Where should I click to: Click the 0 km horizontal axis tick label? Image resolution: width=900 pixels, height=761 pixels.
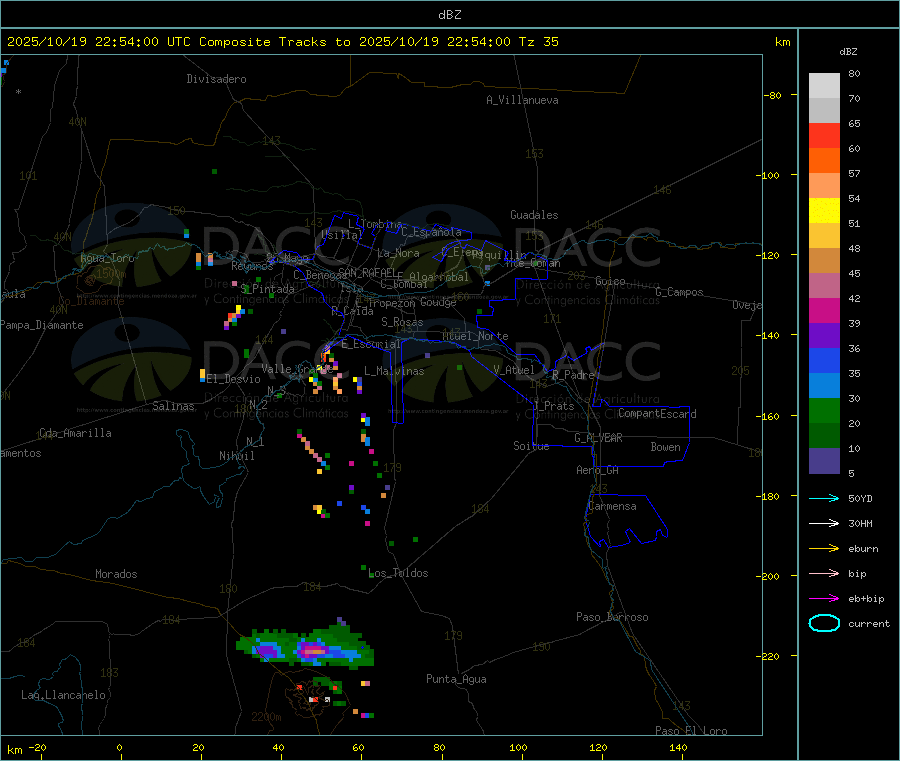119,747
